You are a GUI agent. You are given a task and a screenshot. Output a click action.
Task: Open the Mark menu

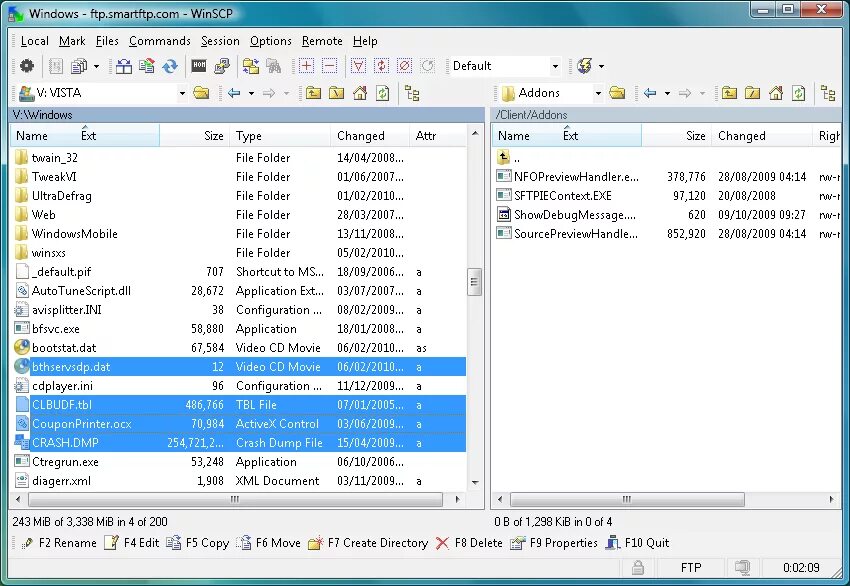72,41
